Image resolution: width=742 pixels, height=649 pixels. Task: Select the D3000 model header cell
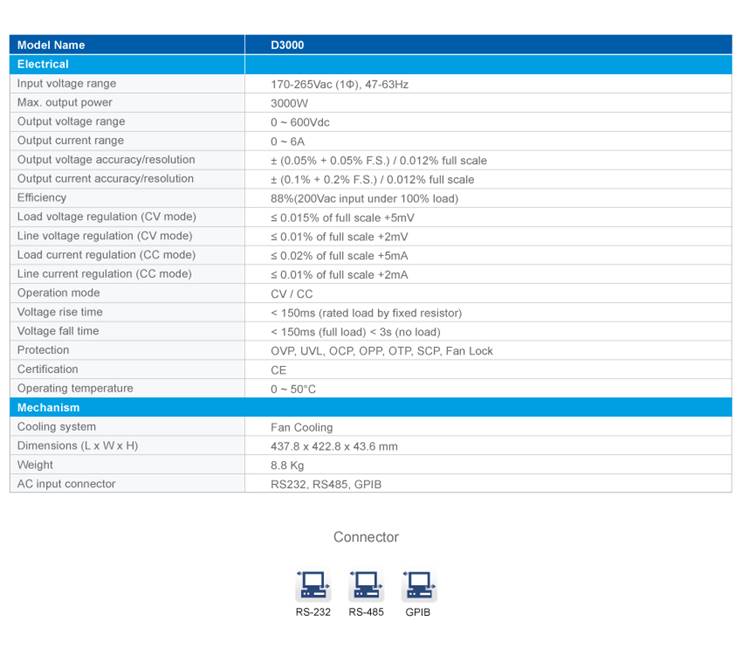tap(288, 45)
